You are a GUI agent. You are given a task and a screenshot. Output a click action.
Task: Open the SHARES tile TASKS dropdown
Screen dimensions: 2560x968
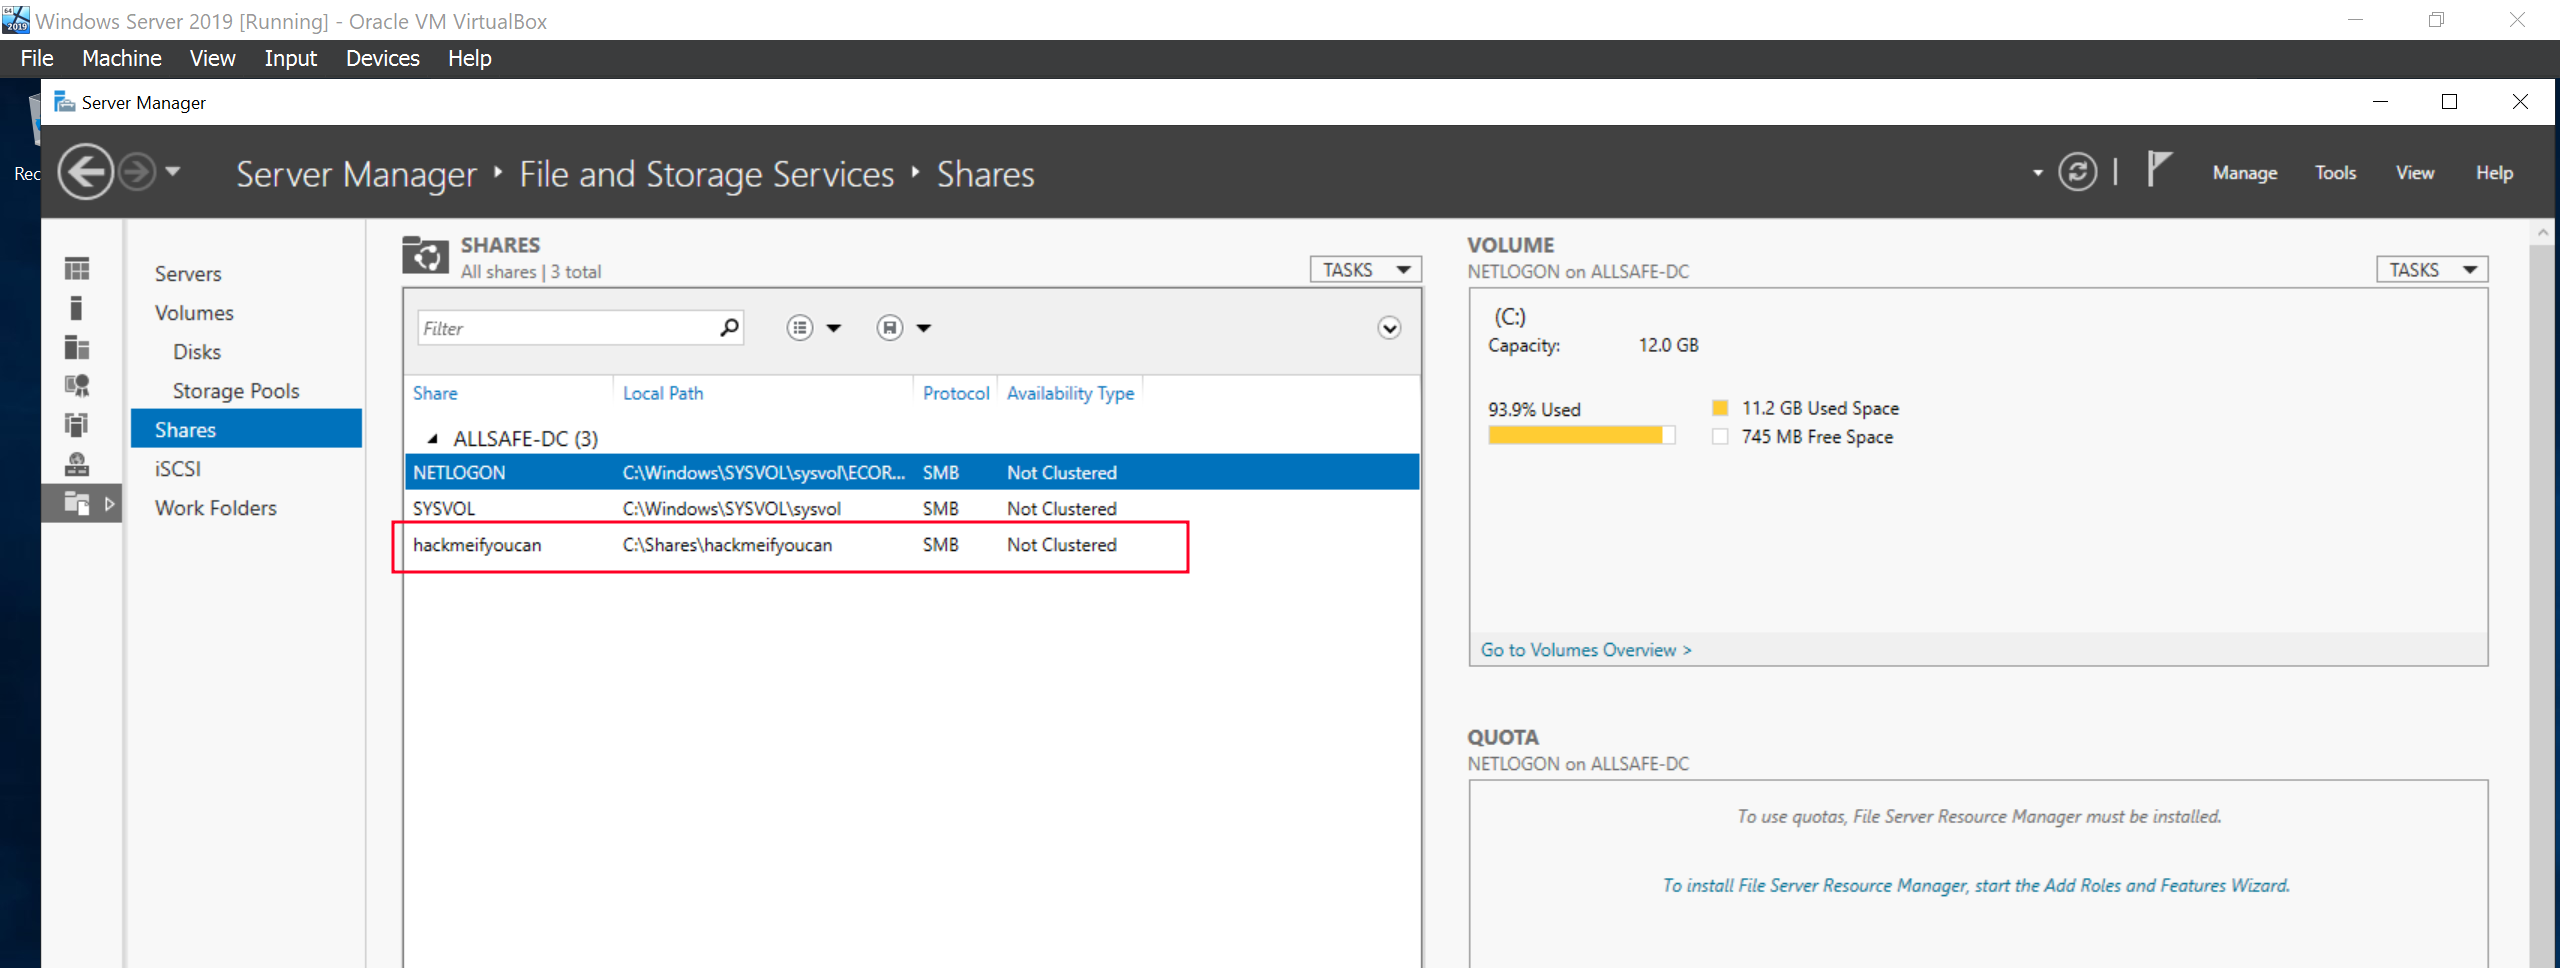[x=1365, y=269]
